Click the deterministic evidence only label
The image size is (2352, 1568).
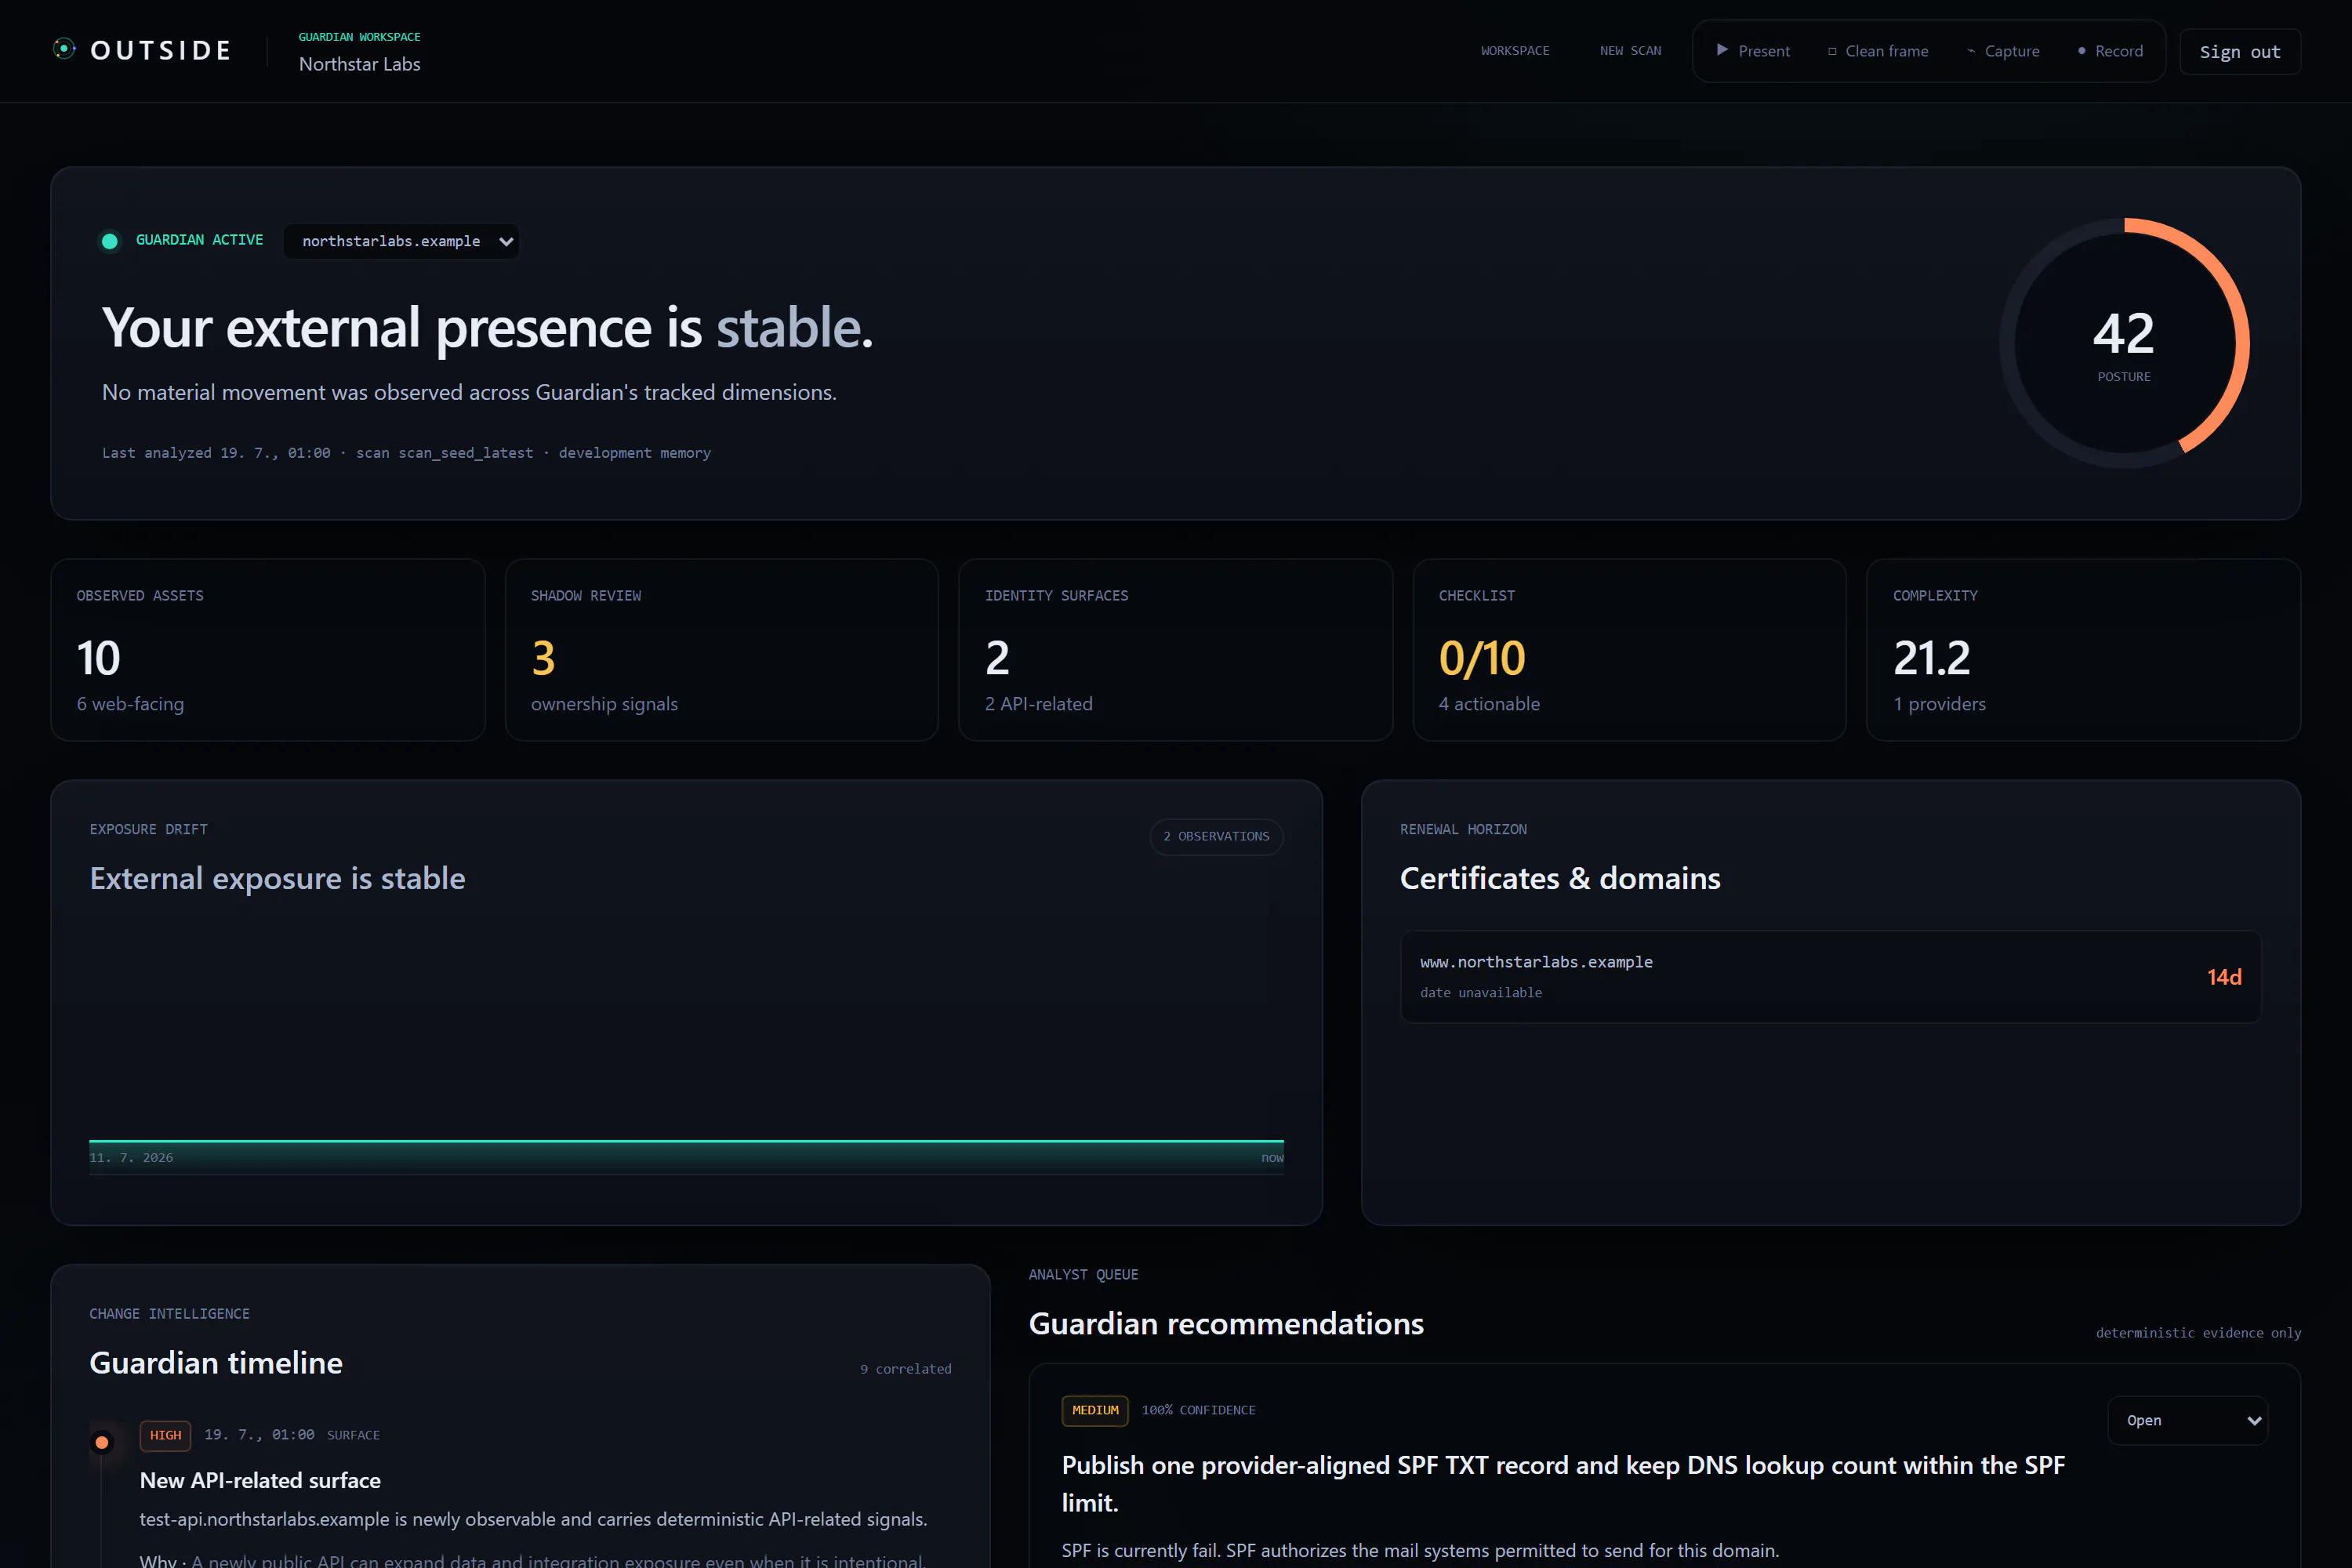coord(2198,1333)
